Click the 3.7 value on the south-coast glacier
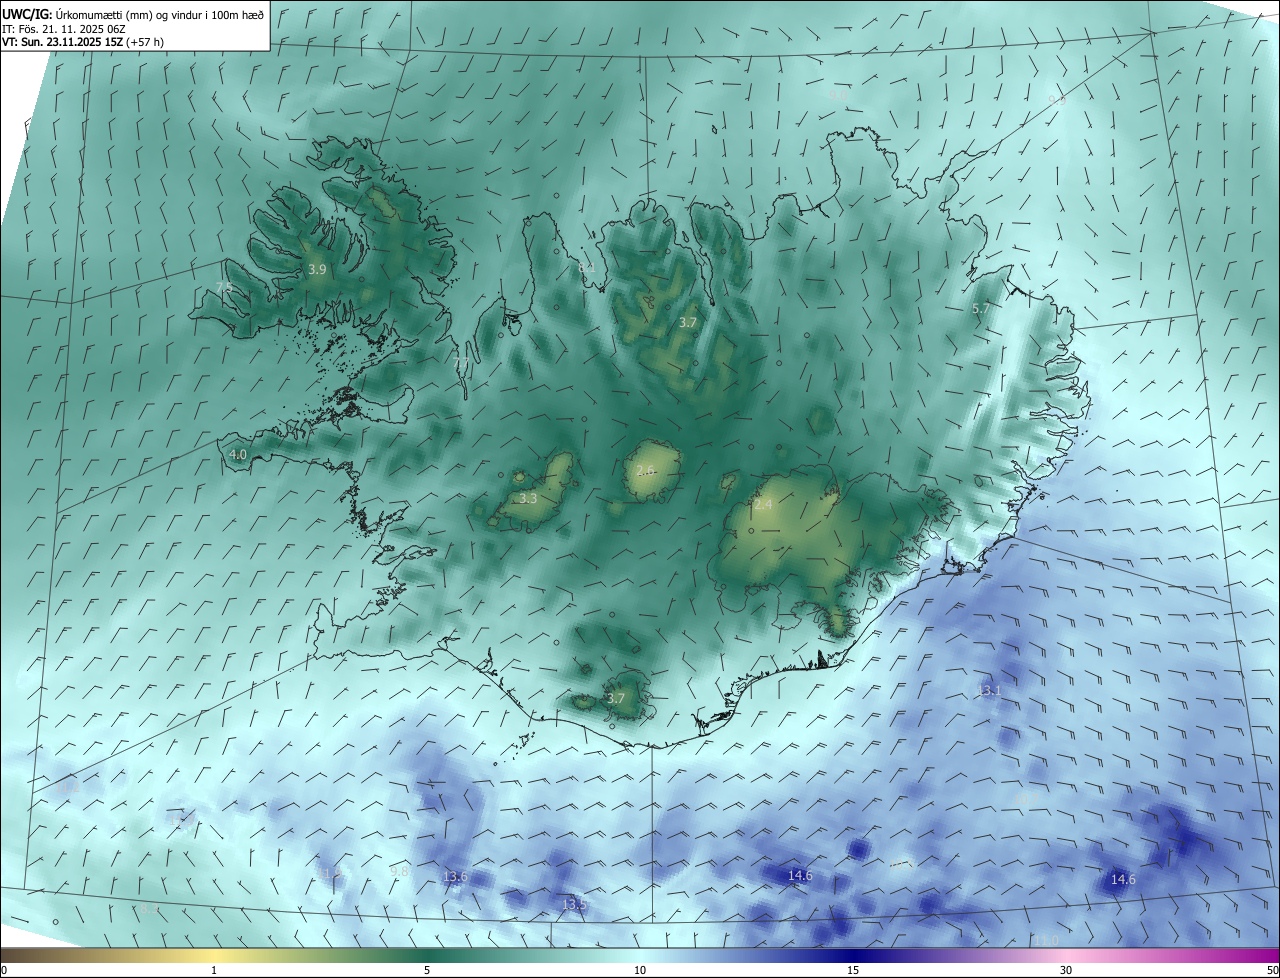 (x=616, y=698)
